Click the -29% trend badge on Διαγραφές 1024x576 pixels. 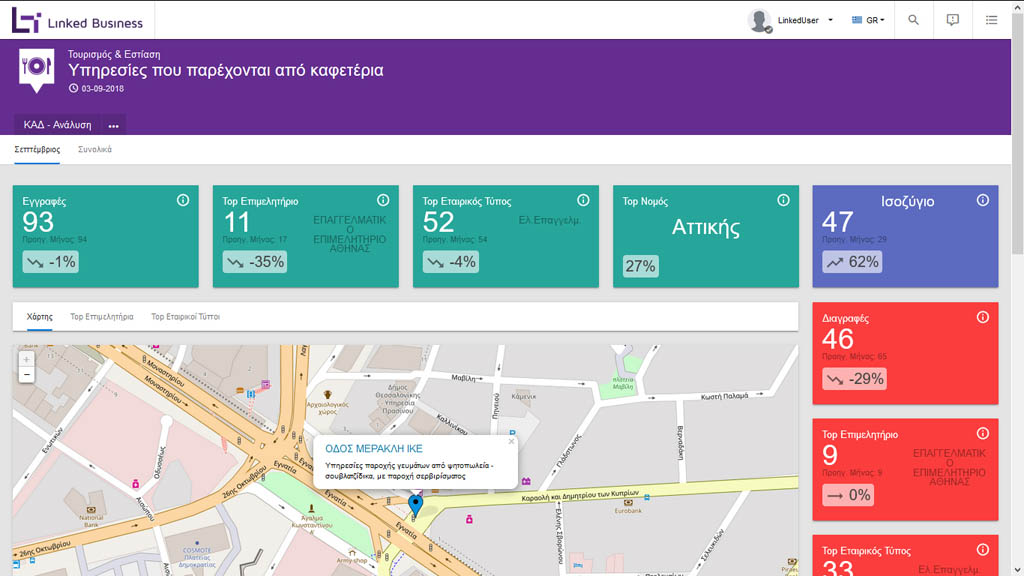[854, 379]
